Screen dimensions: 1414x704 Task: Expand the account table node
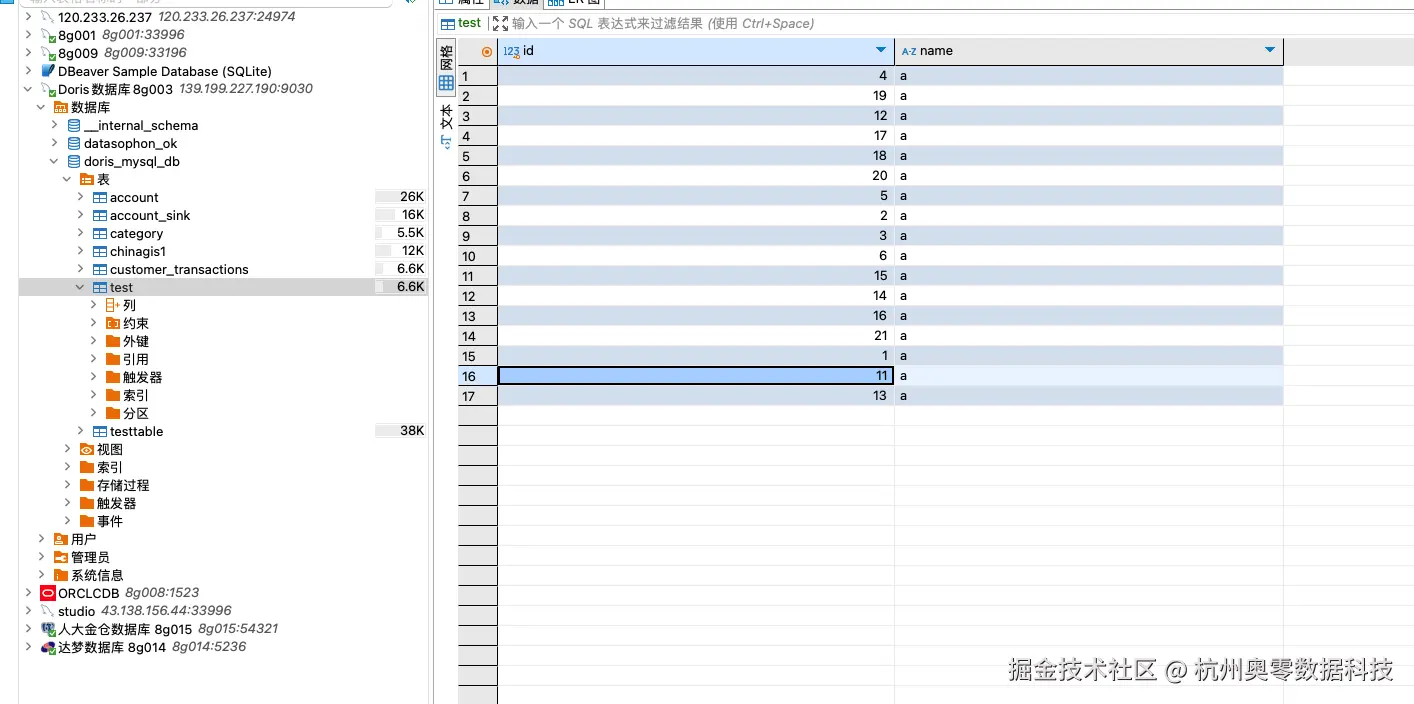(x=80, y=197)
